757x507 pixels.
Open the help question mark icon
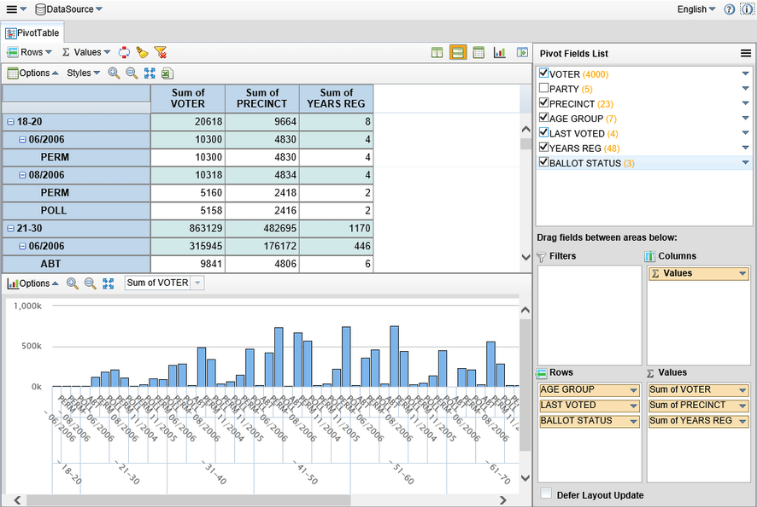pos(729,9)
